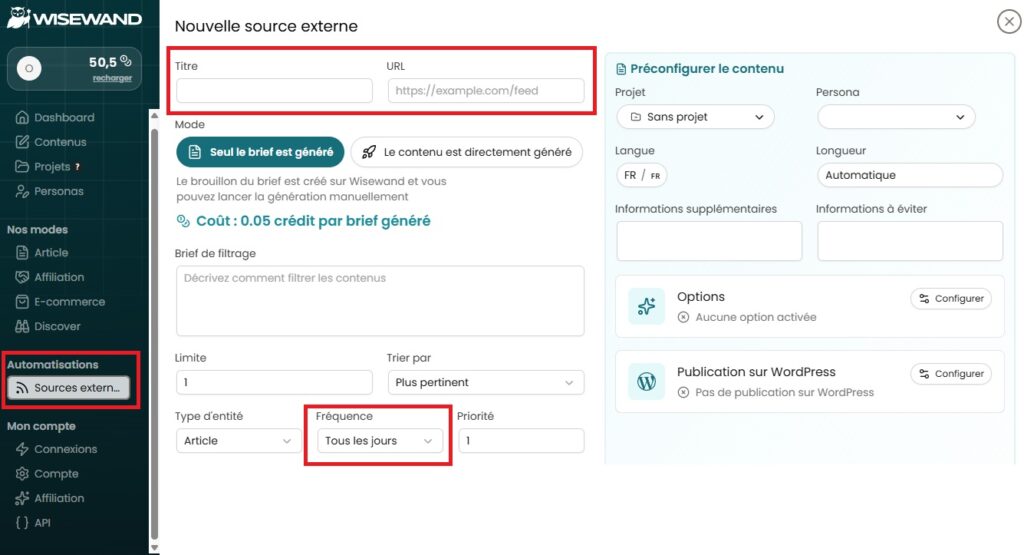Image resolution: width=1024 pixels, height=555 pixels.
Task: Click the Préconfigurer le contenu document icon
Action: (621, 69)
